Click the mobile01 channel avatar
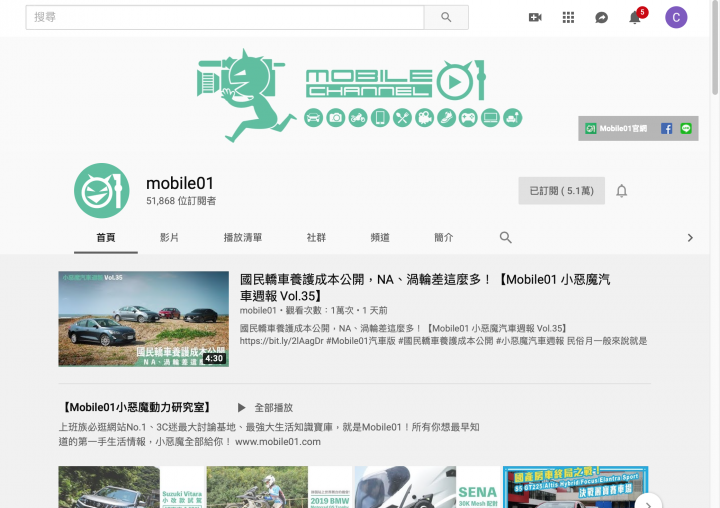Viewport: 720px width, 508px height. tap(101, 191)
